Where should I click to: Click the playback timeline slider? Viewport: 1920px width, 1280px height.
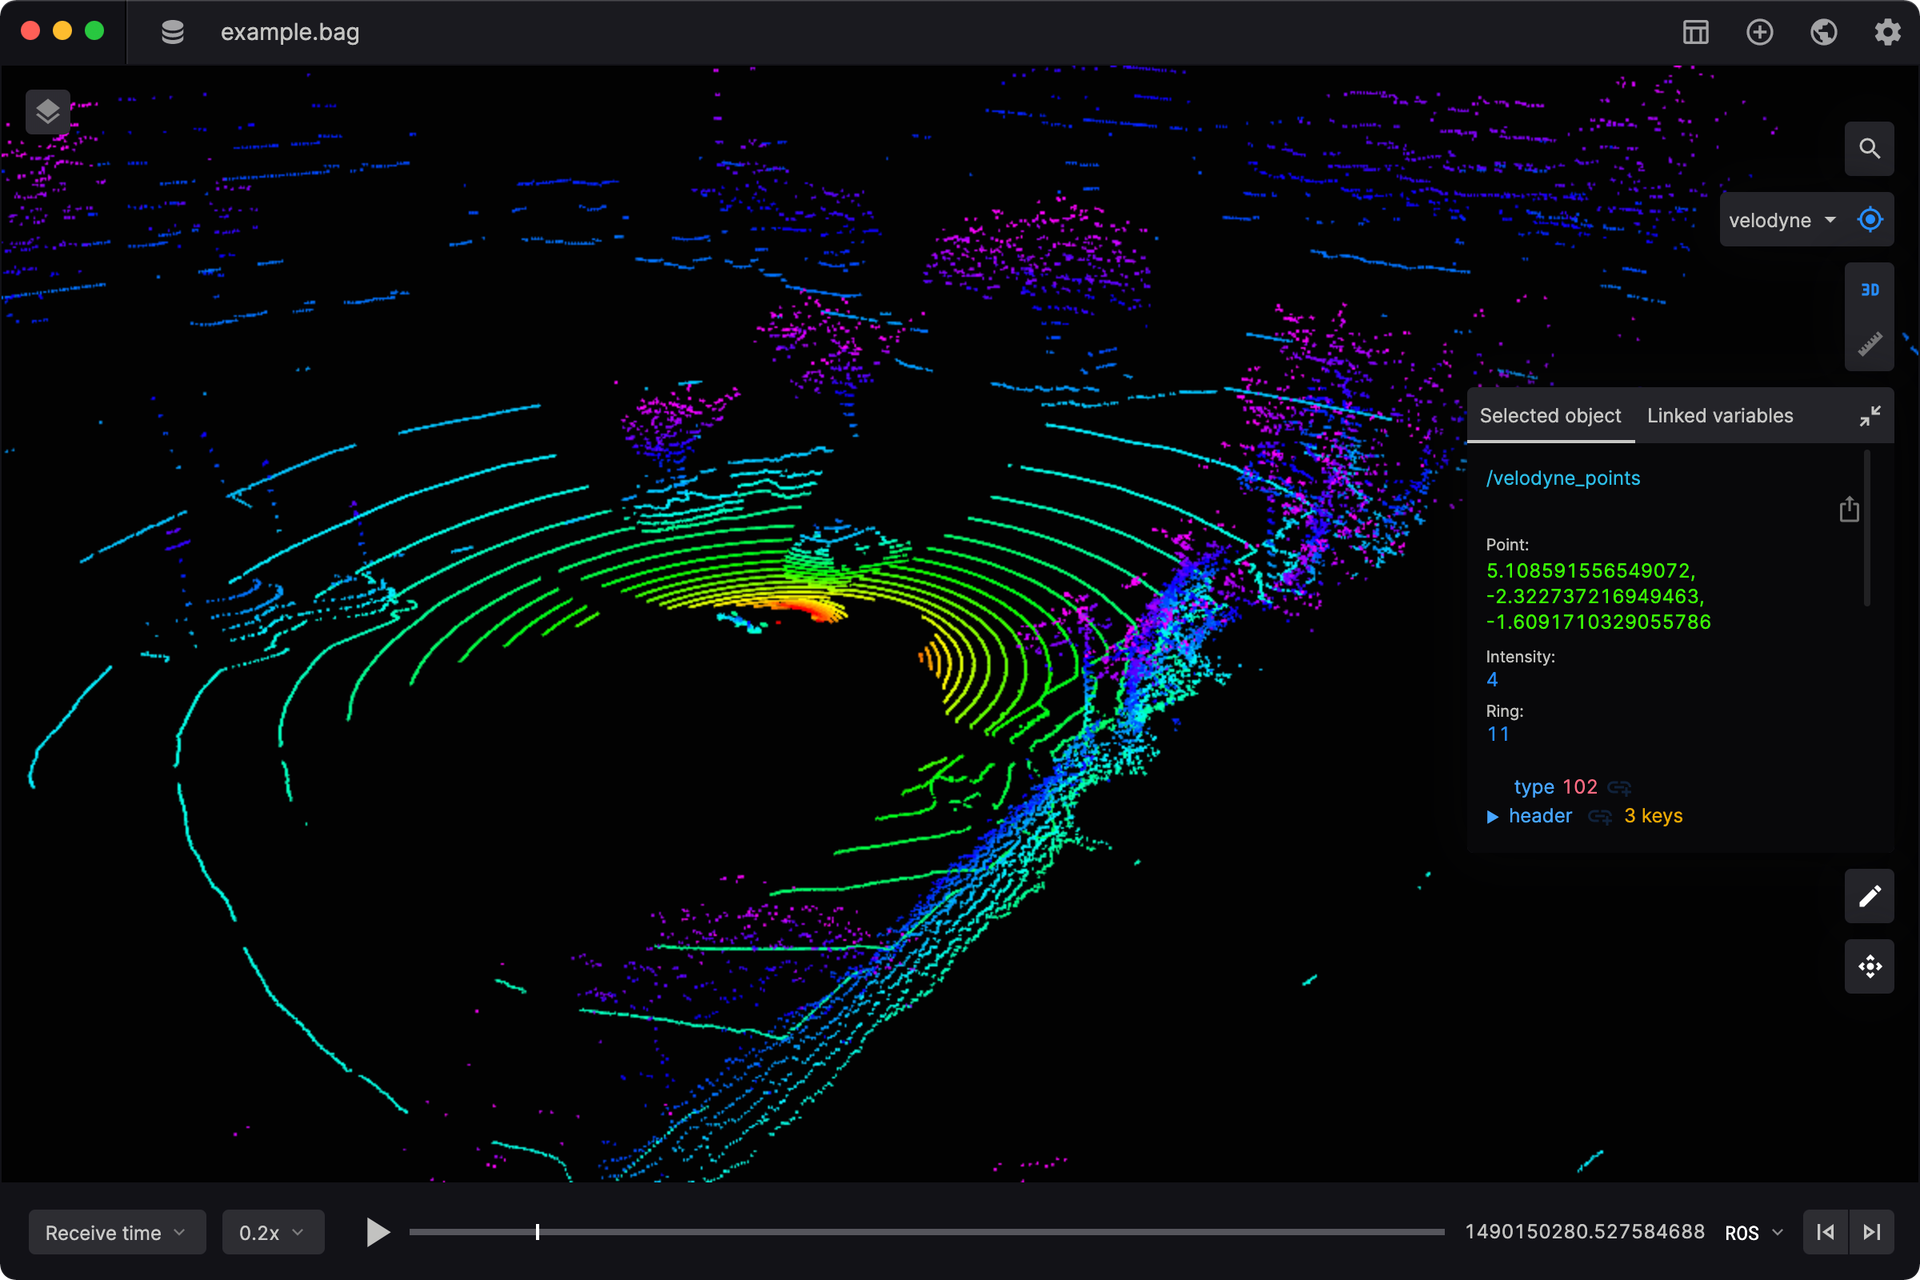[925, 1232]
